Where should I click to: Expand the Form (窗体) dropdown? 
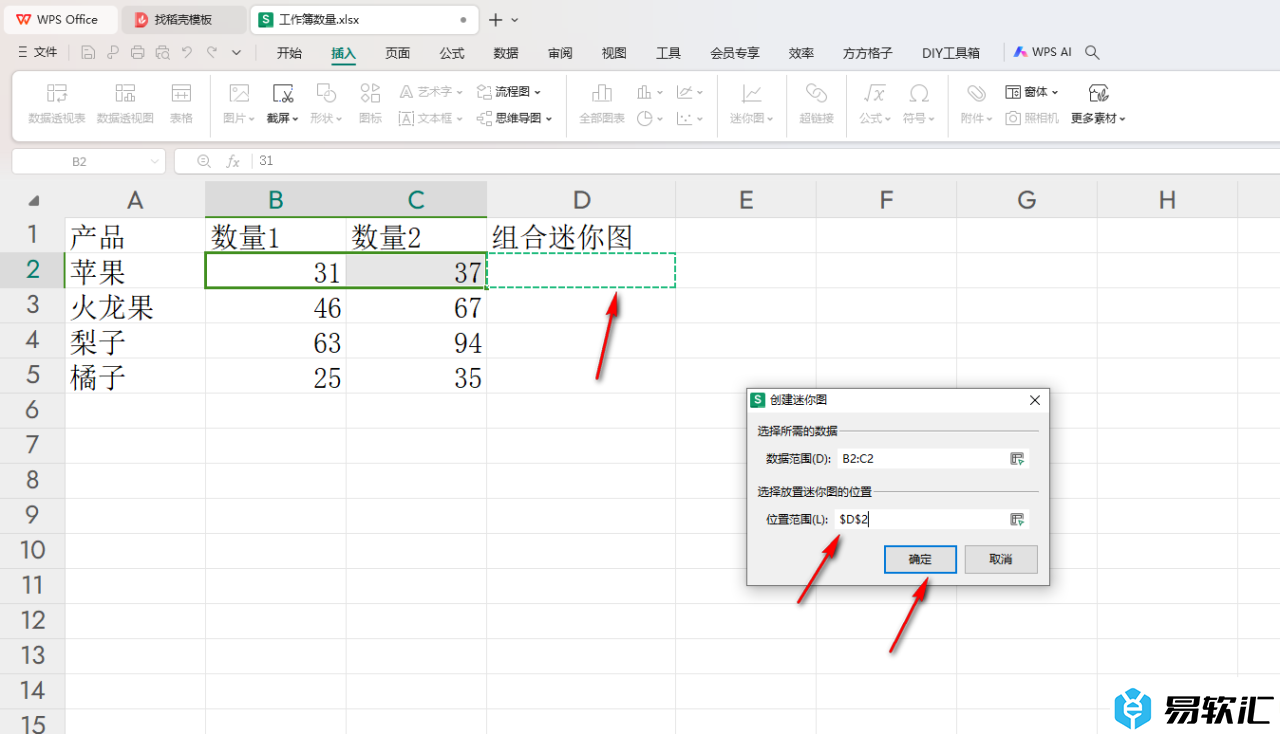click(x=1055, y=92)
